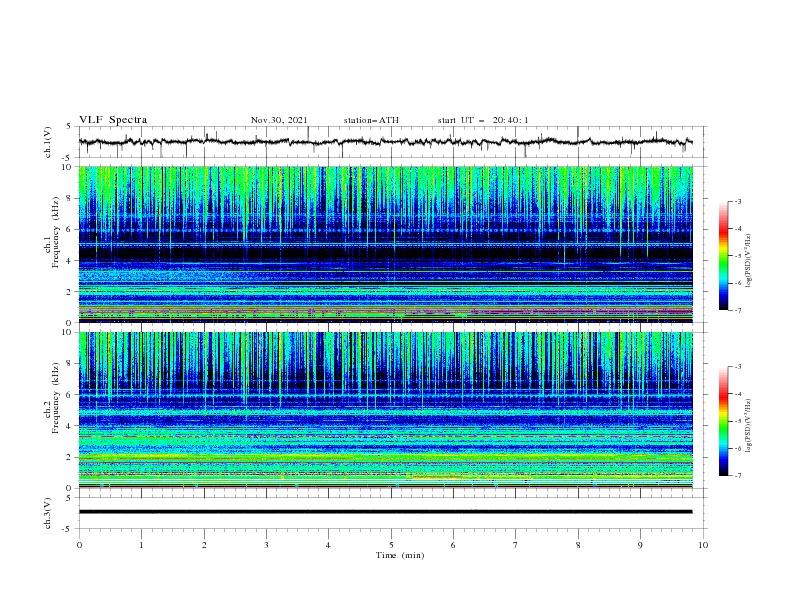Click time axis tick label "3"
Image resolution: width=792 pixels, height=612 pixels.
[266, 545]
